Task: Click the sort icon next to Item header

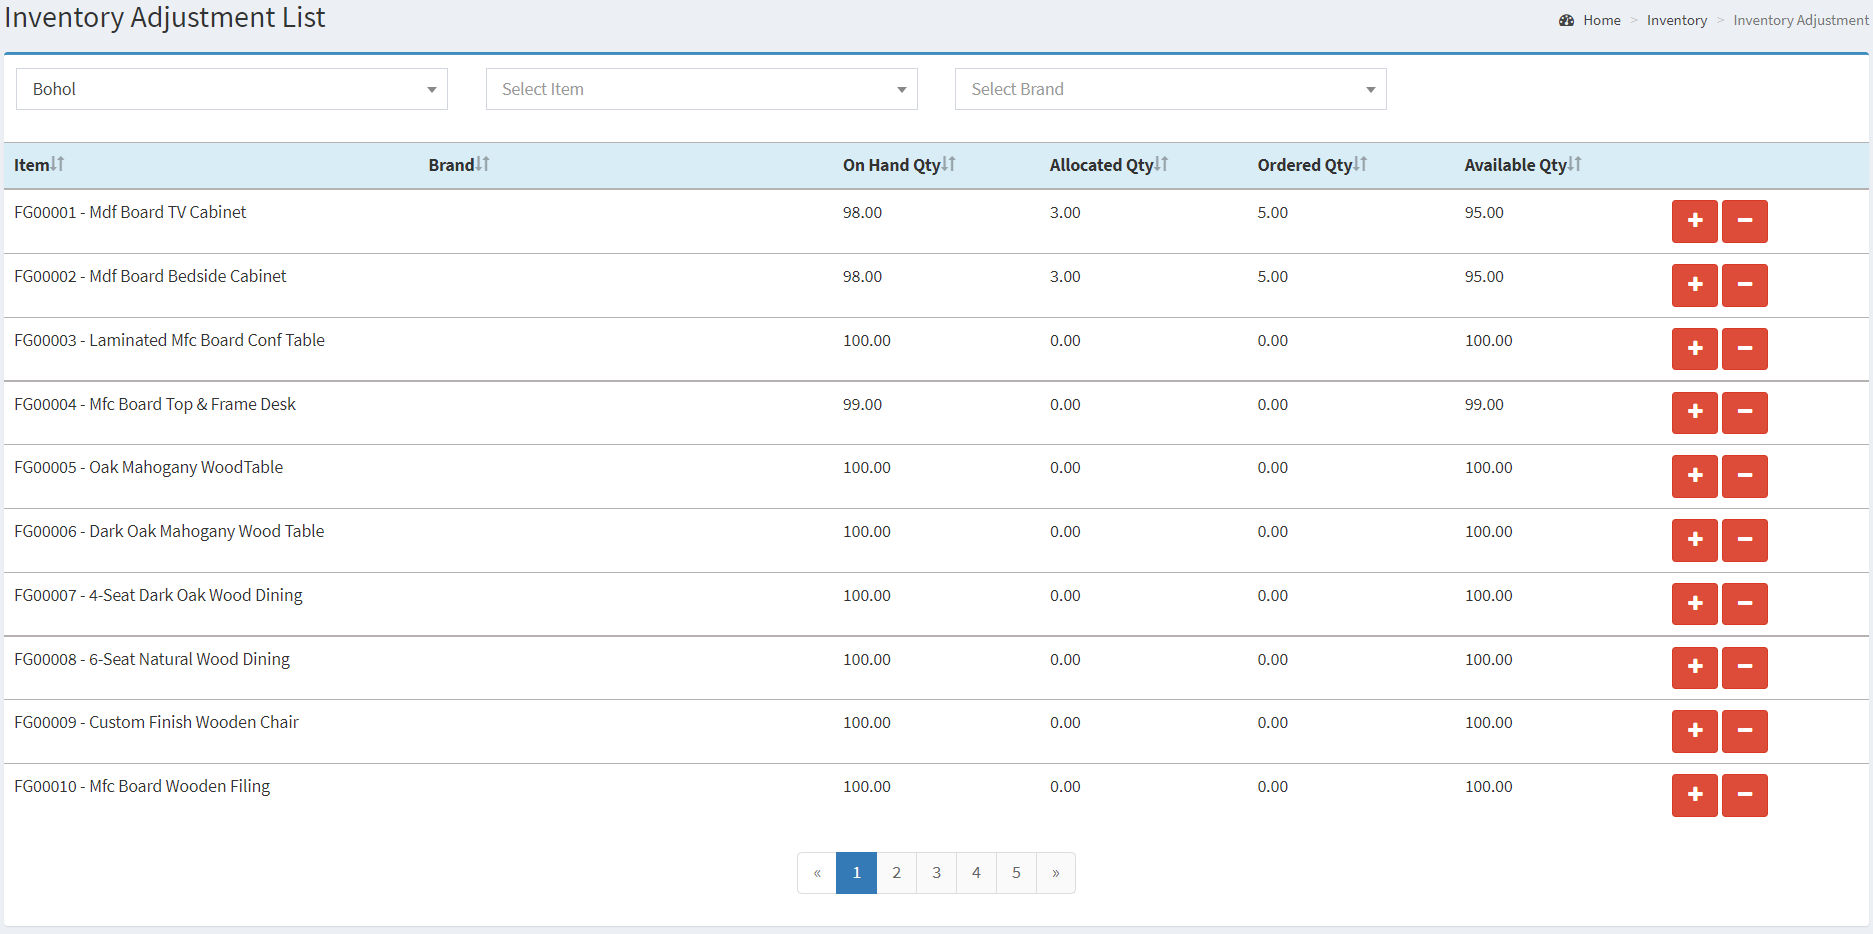Action: (x=56, y=162)
